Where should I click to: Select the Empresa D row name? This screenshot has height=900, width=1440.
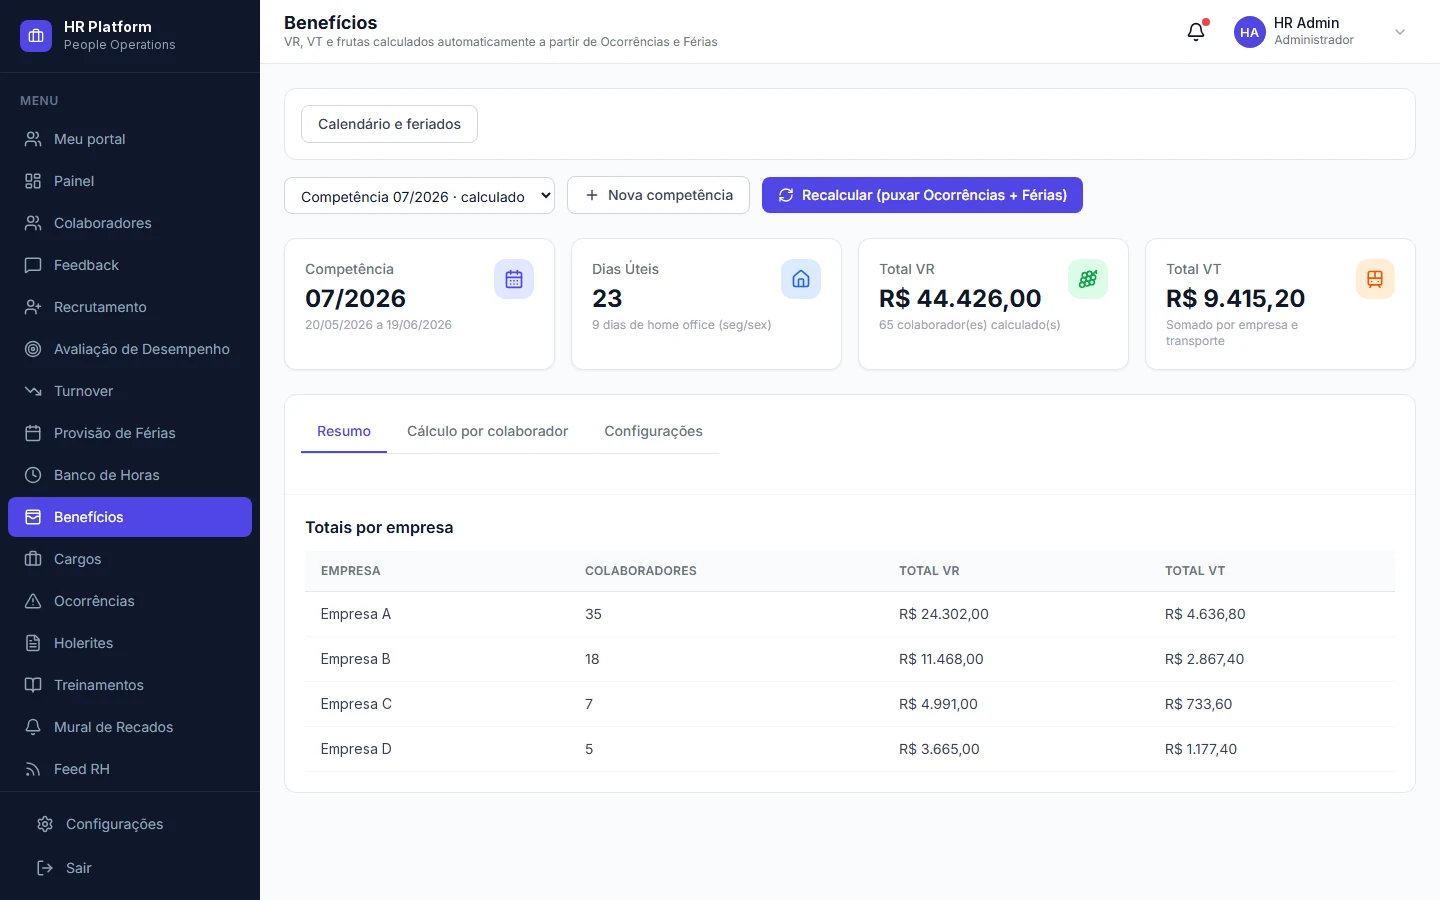(x=357, y=749)
